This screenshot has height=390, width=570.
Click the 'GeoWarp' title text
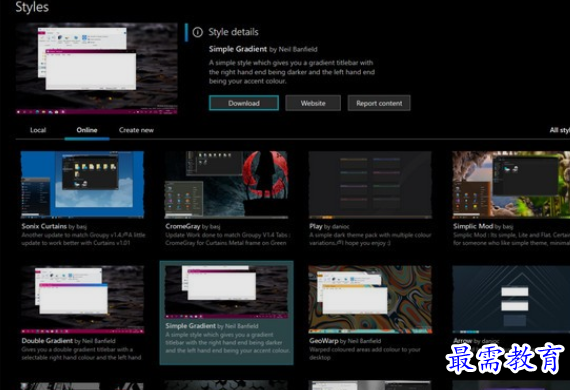click(x=324, y=341)
